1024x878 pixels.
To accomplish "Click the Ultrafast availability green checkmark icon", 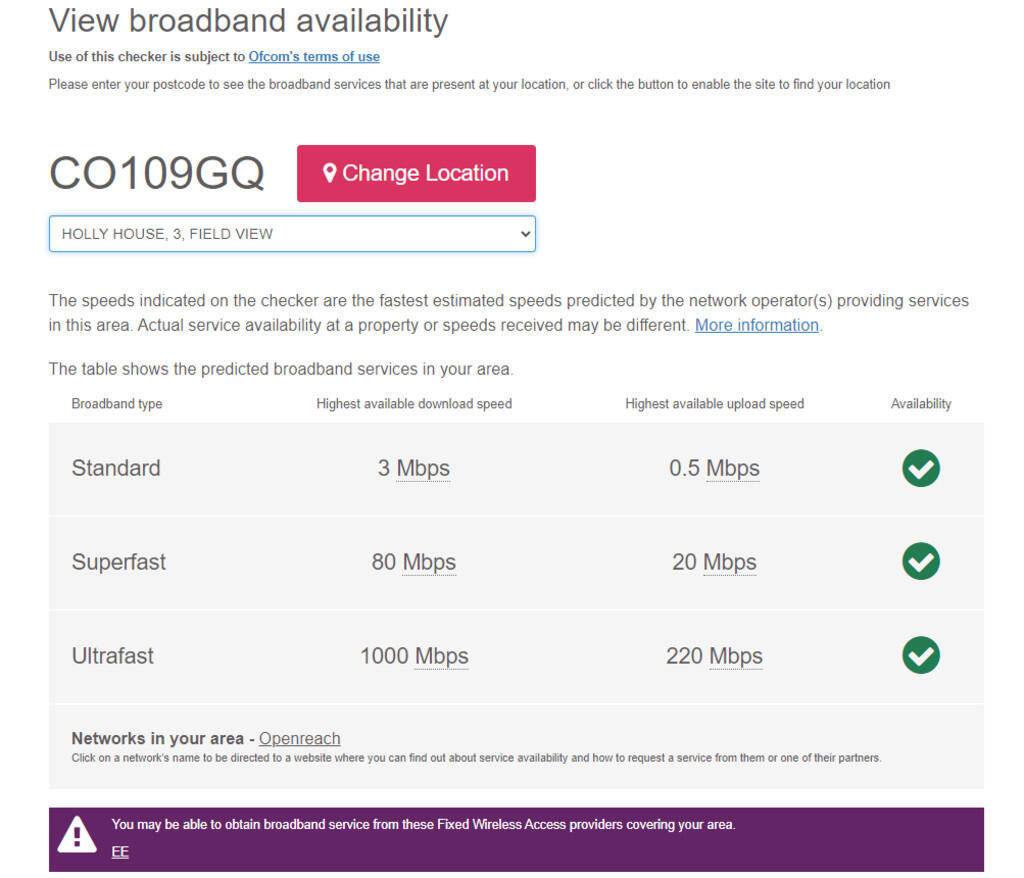I will point(920,656).
